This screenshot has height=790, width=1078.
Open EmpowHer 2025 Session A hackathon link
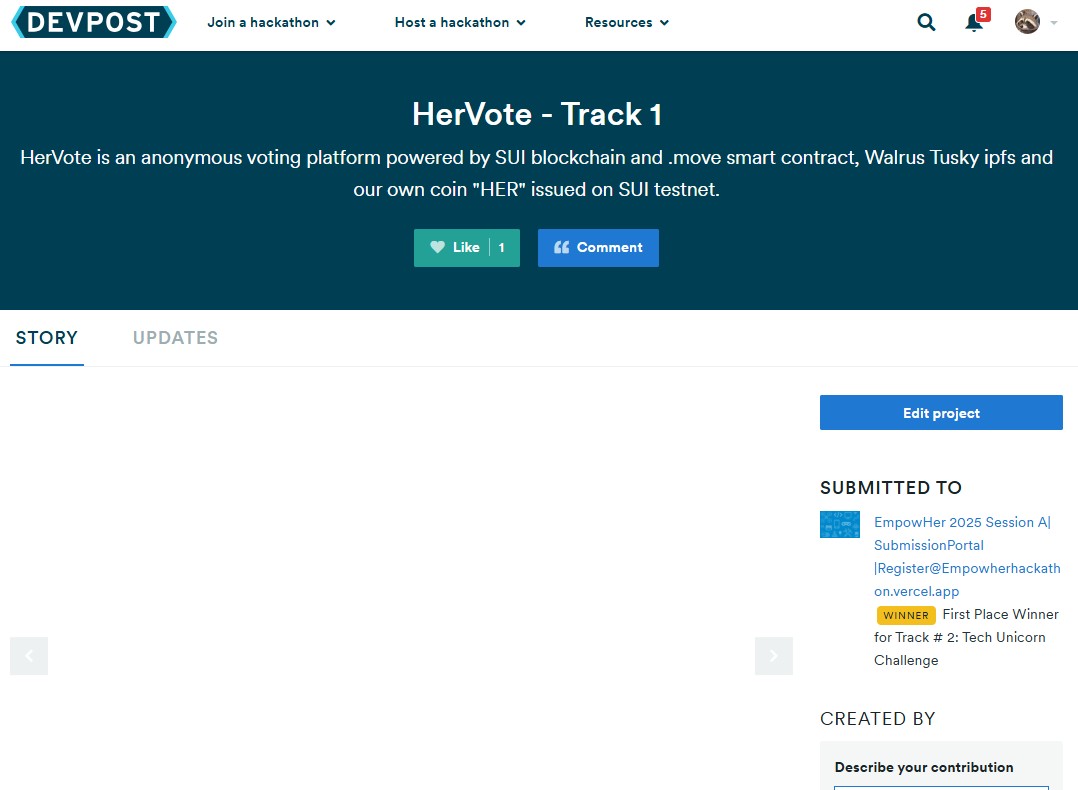(967, 556)
